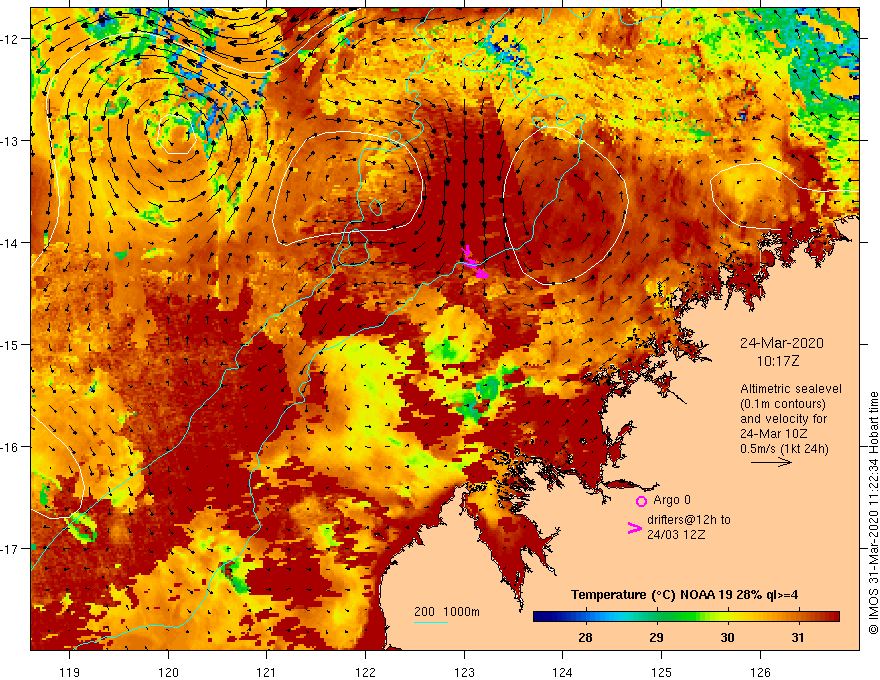
Task: Click the 'Altimetric sealevel' text
Action: tap(791, 389)
